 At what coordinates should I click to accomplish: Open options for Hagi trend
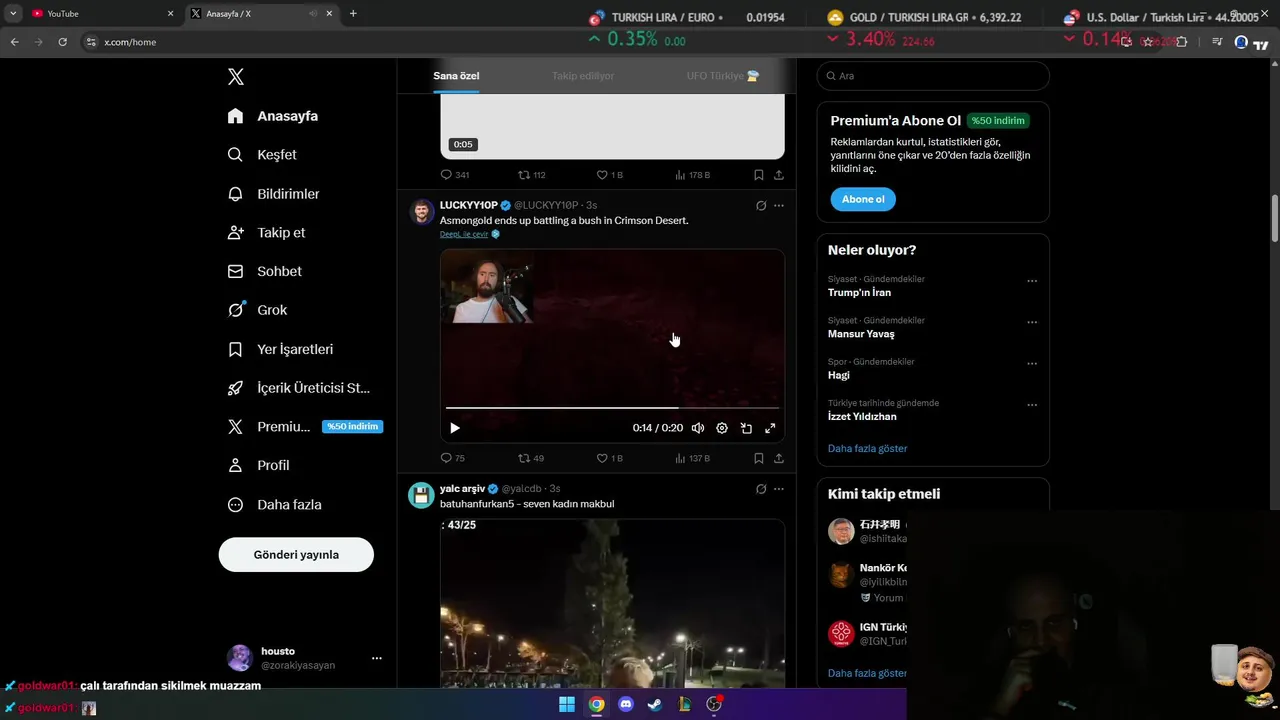1032,364
